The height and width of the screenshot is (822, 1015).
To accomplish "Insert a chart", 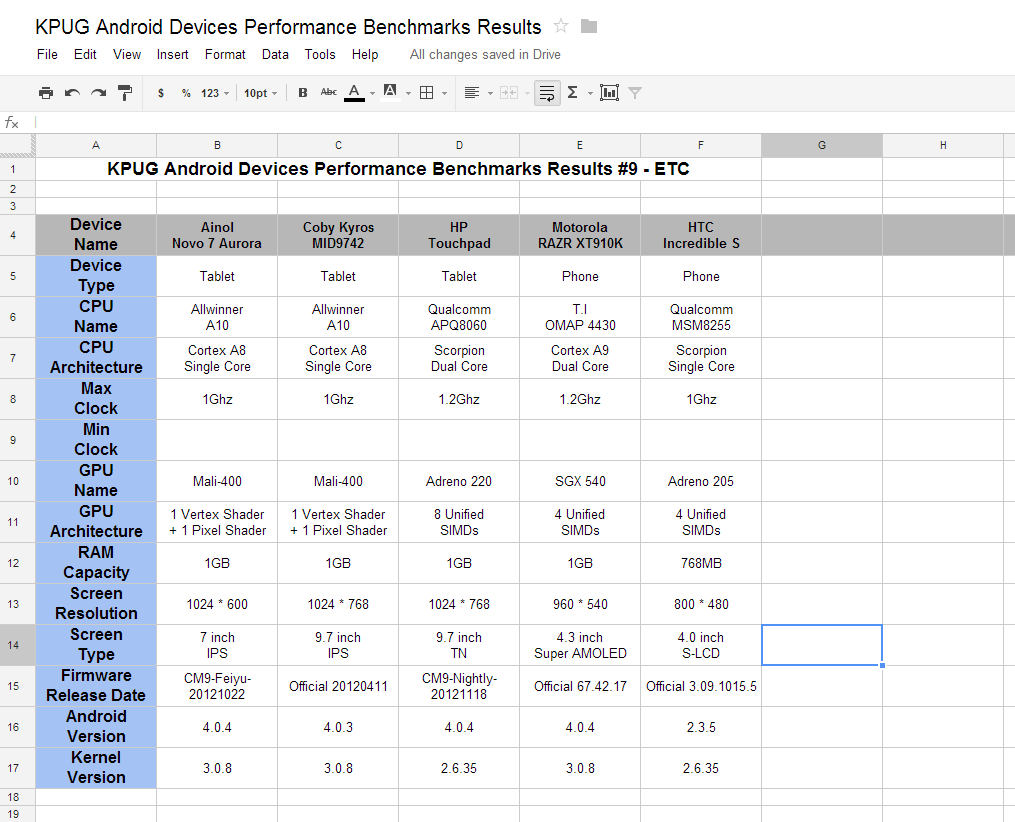I will coord(609,93).
